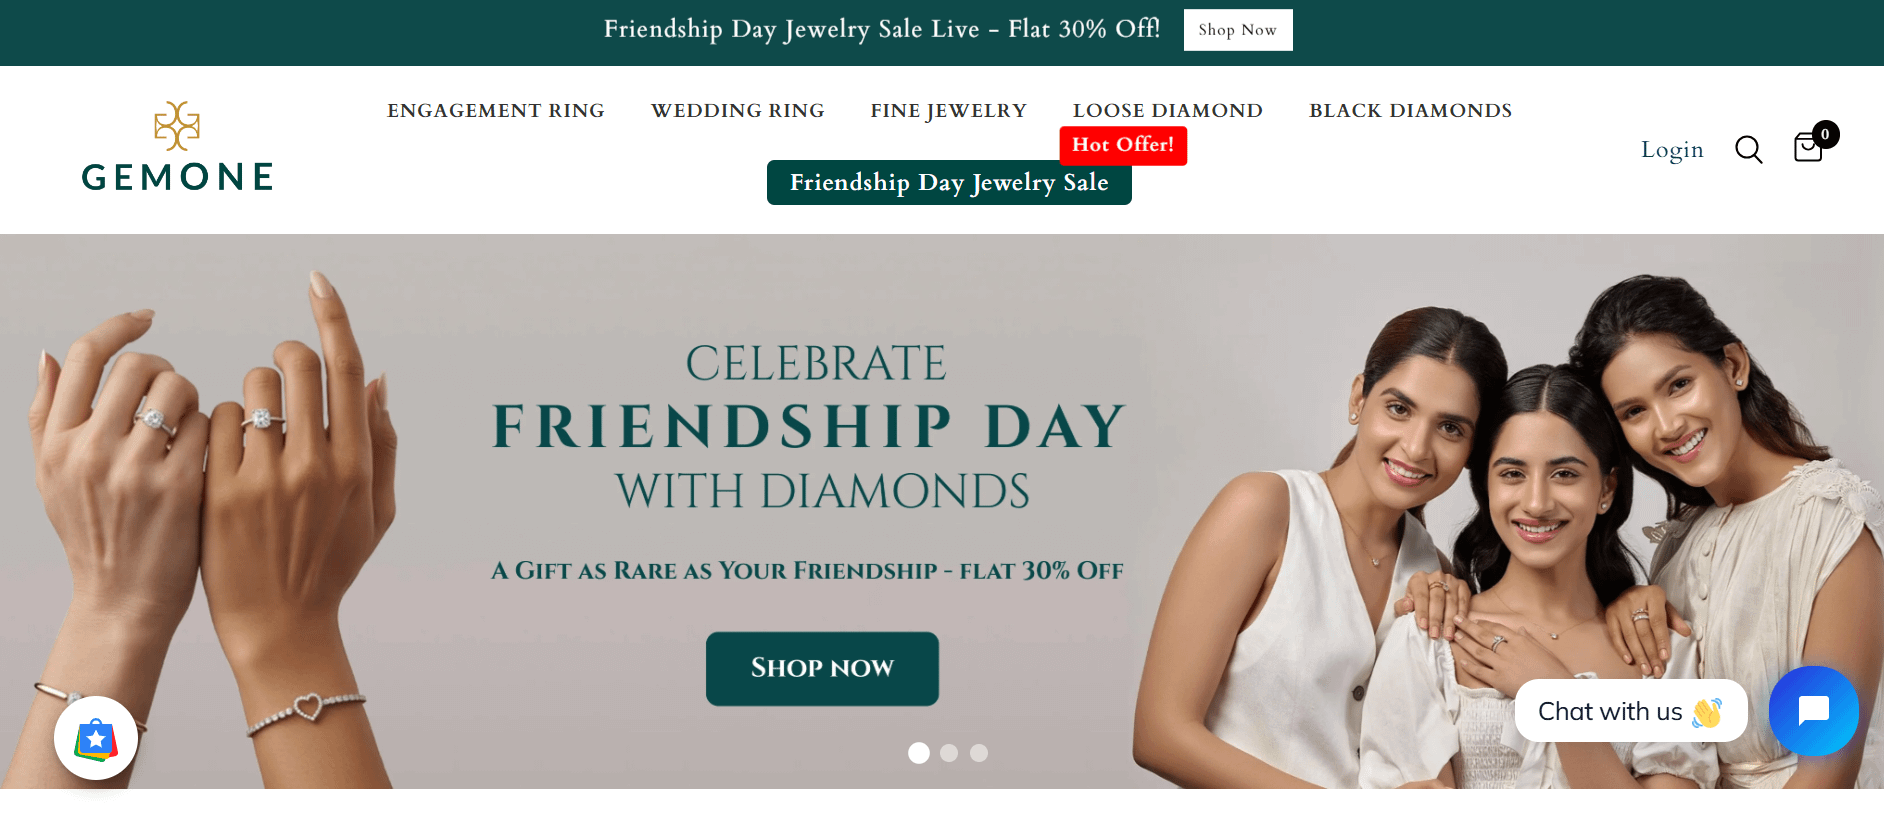Open the Fine Jewelry menu

click(948, 111)
